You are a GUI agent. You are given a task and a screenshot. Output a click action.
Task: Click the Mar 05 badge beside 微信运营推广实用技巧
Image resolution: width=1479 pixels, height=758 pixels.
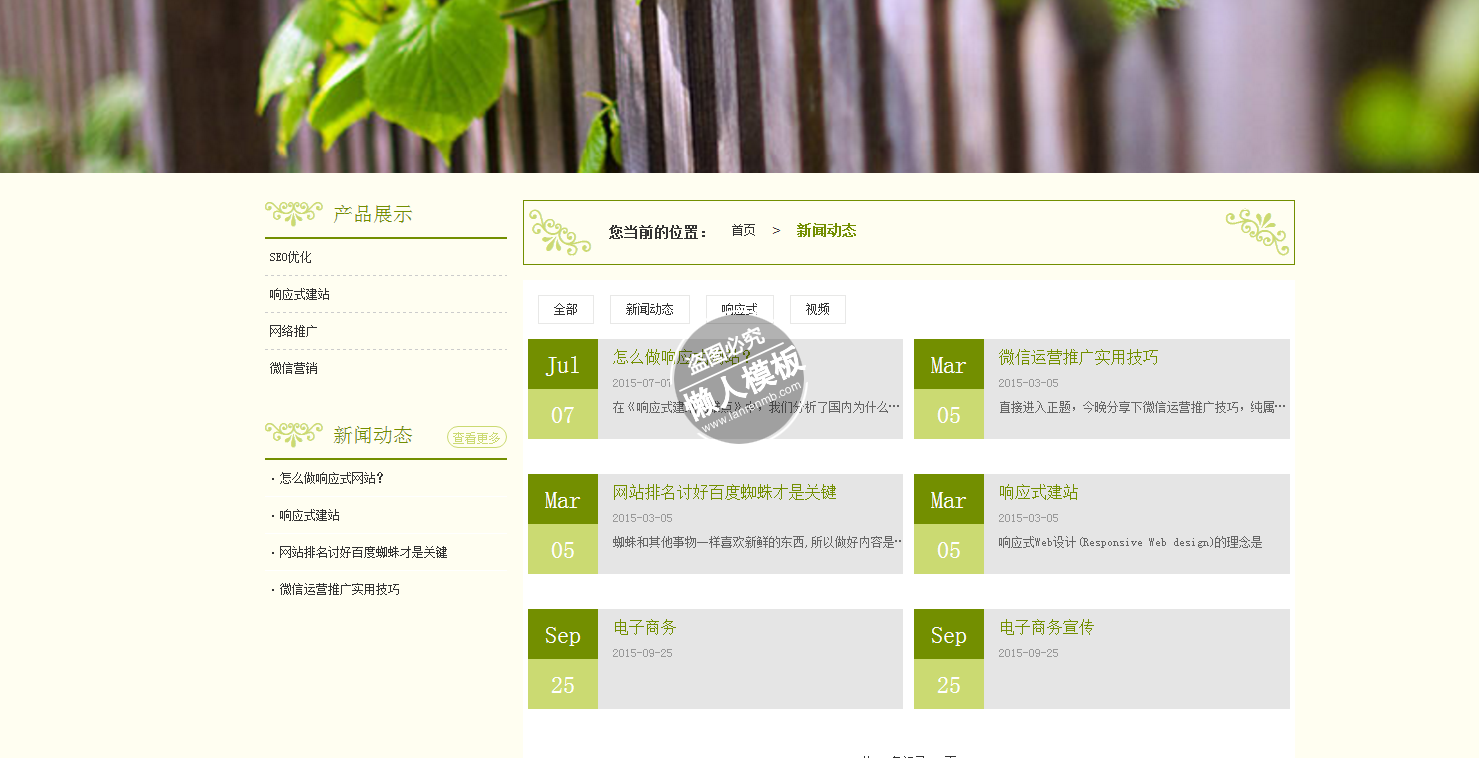949,389
